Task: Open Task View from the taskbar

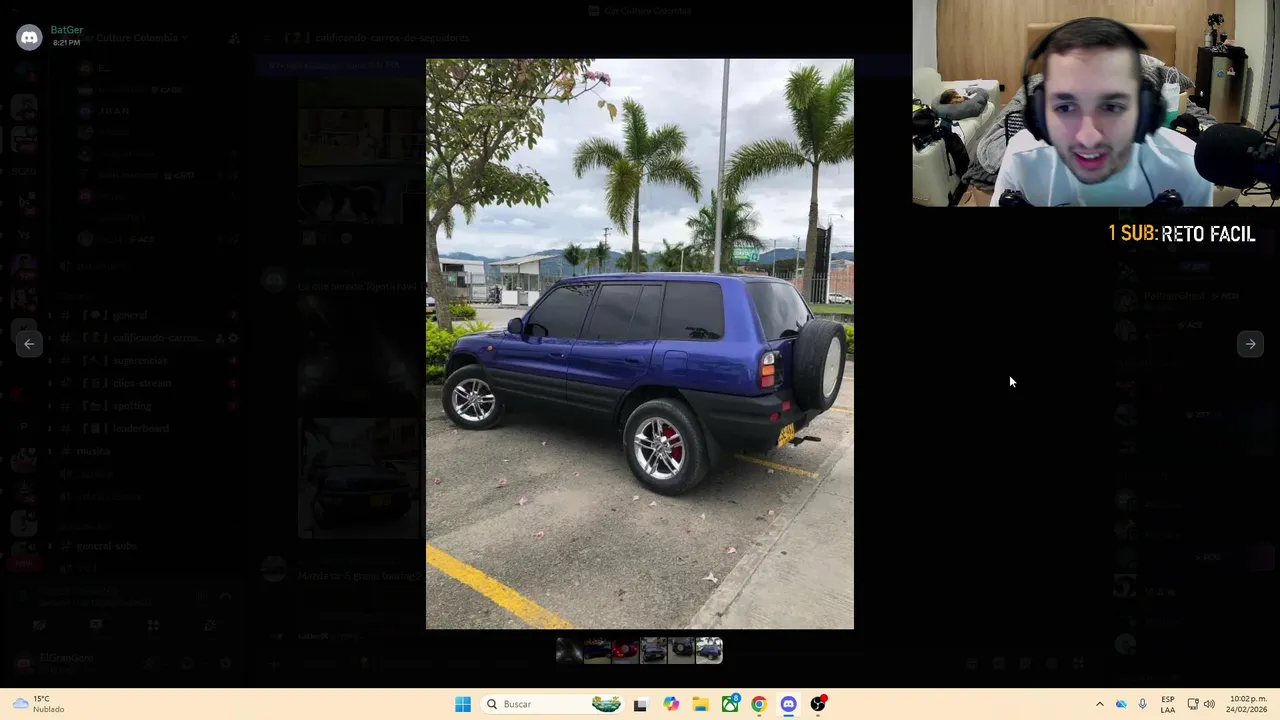Action: pyautogui.click(x=640, y=704)
